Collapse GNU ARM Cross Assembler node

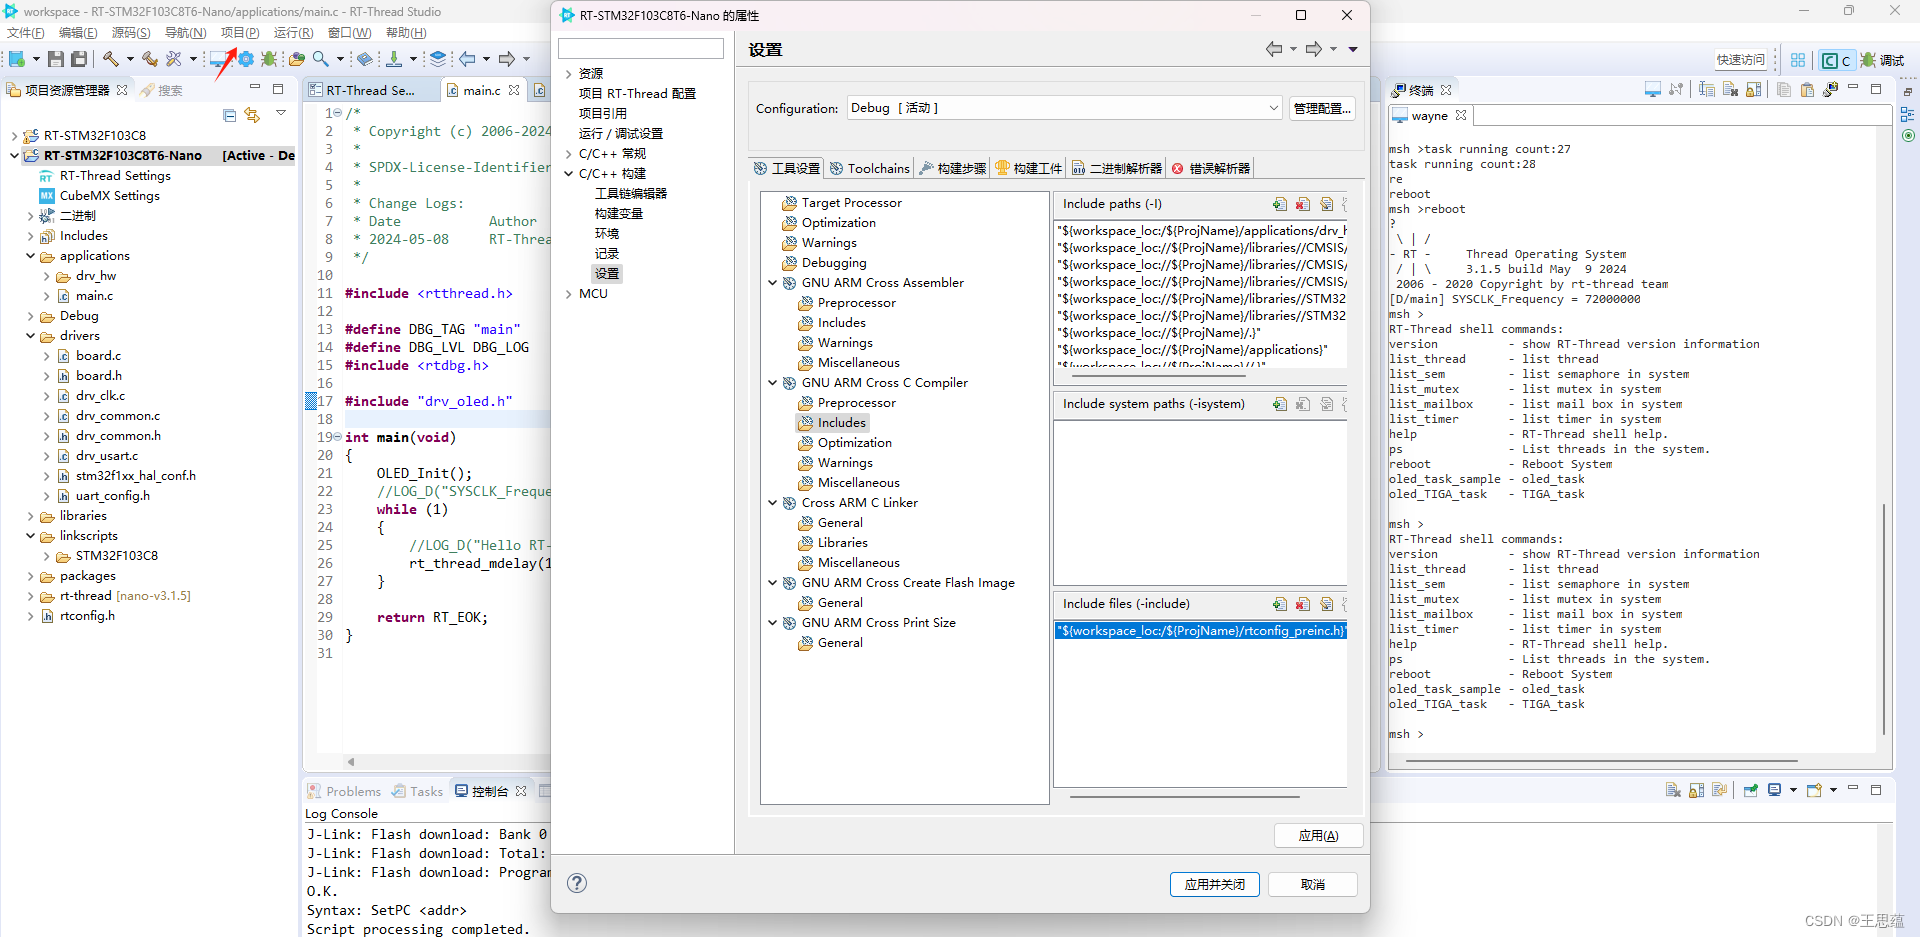[x=773, y=283]
